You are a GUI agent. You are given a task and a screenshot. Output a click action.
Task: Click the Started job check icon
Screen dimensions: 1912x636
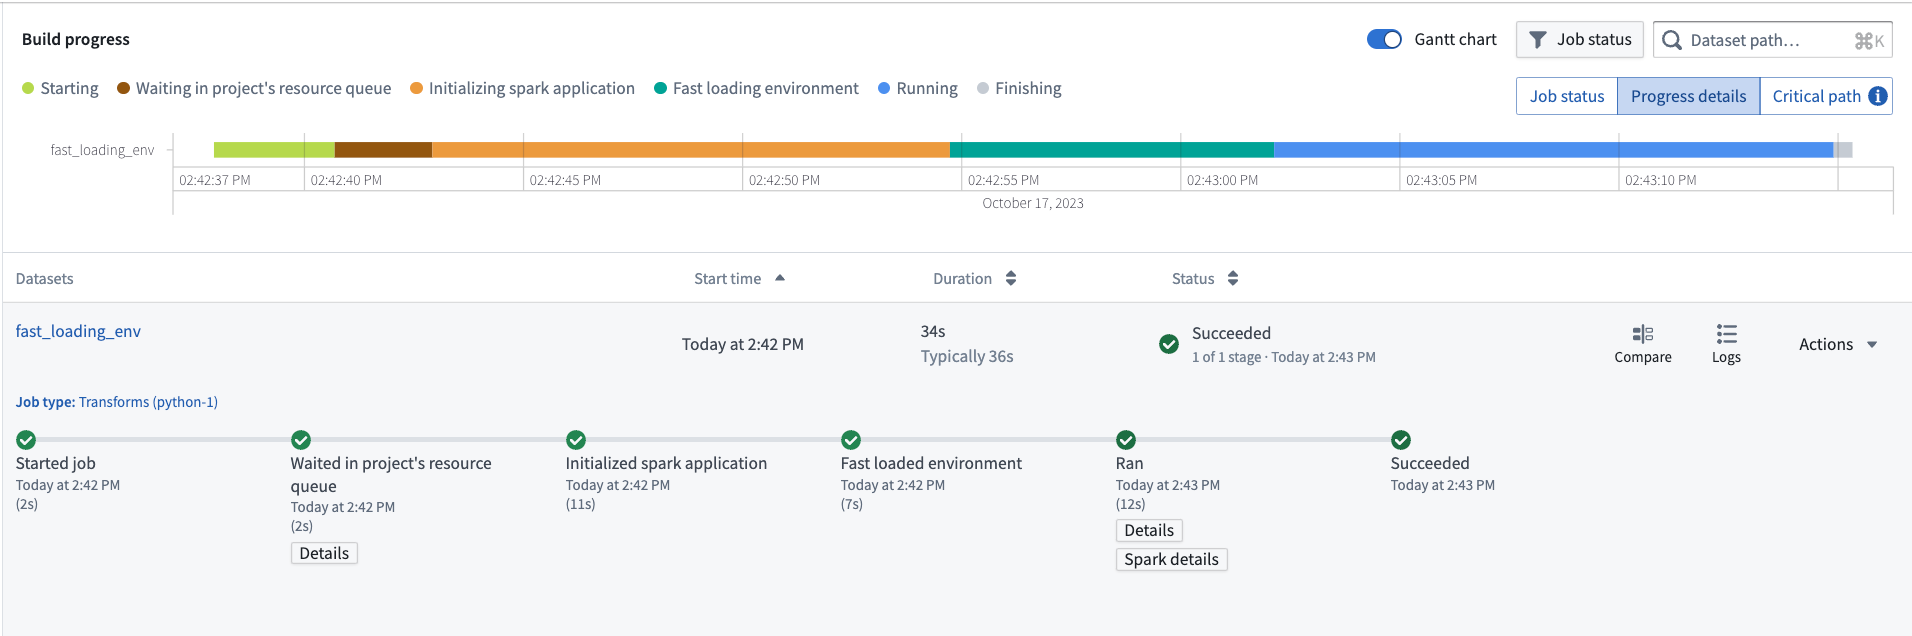pos(26,440)
